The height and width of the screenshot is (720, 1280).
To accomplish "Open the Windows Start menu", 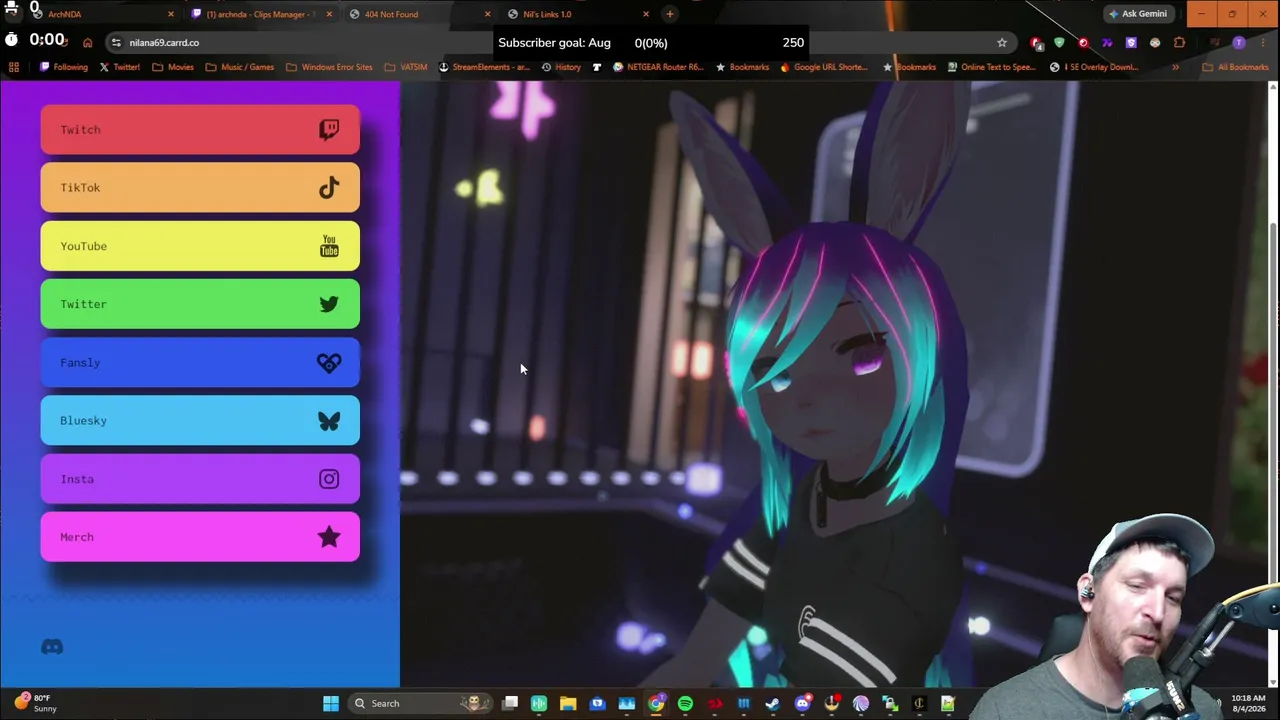I will [x=331, y=703].
